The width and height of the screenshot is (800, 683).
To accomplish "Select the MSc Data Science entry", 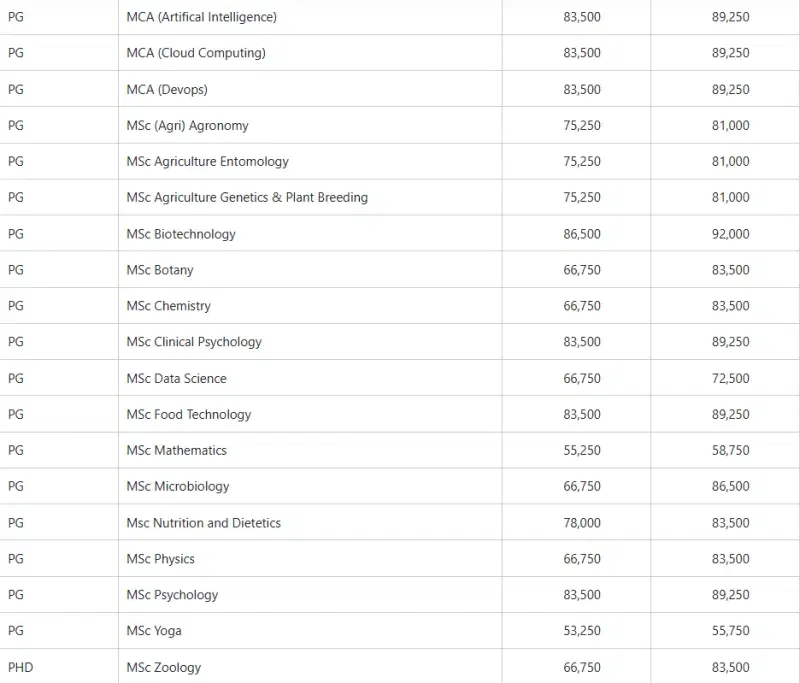I will point(176,378).
